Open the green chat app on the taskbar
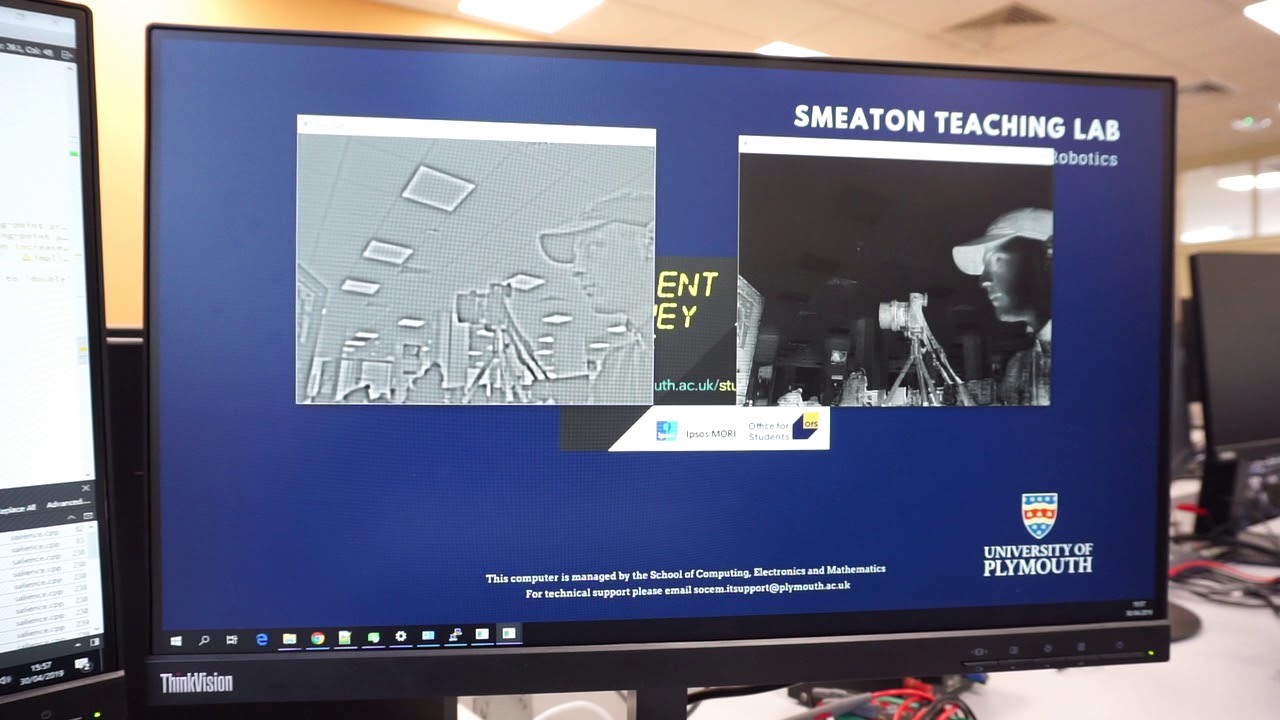Viewport: 1280px width, 720px height. coord(373,637)
